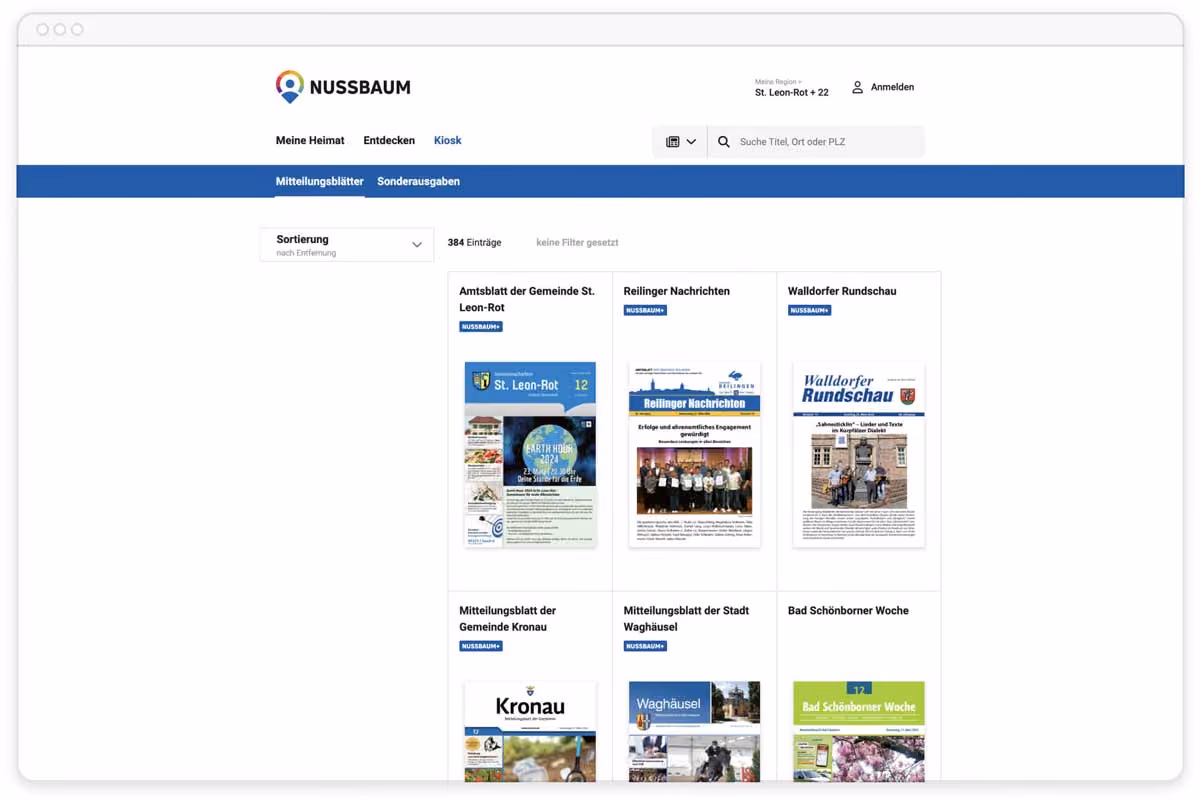Click the user profile icon beside Anmelden
Image resolution: width=1200 pixels, height=802 pixels.
(x=857, y=87)
